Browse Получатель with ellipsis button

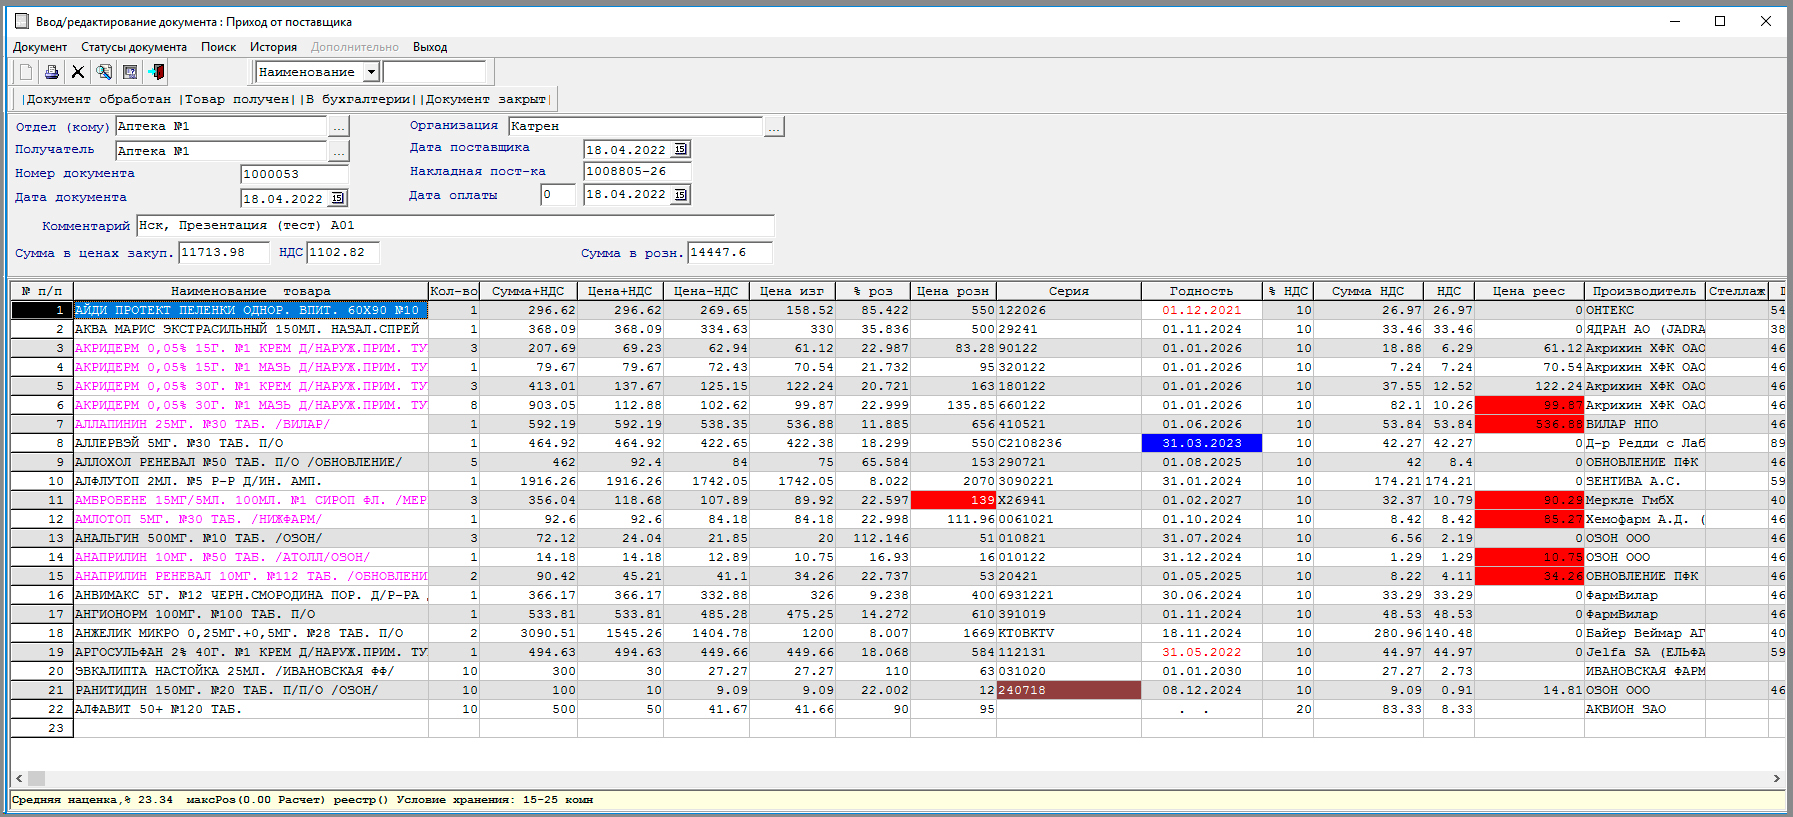click(339, 151)
